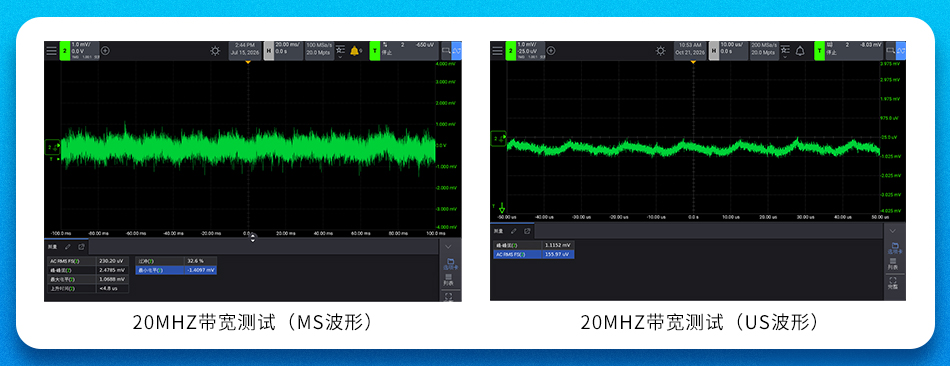Open channel 2 scale 1.0 mV/ 0.0 V setting
Viewport: 950px width, 366px height.
tap(85, 51)
